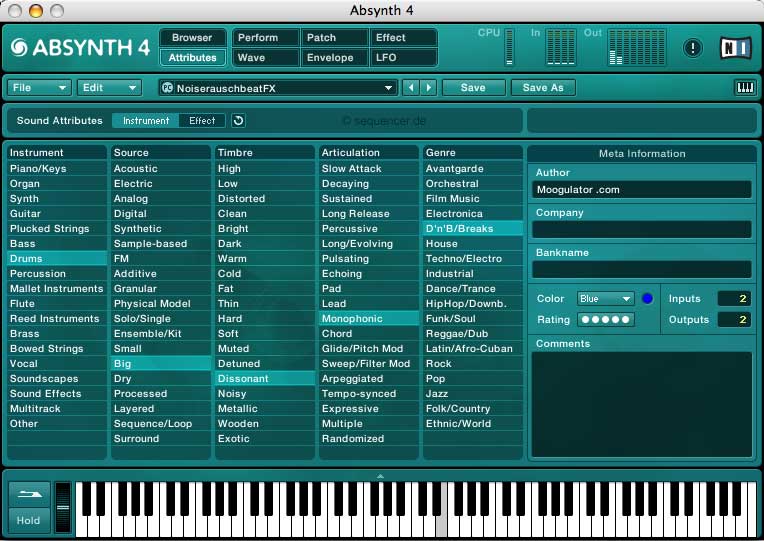Click the Author field Moogulator .com

(x=642, y=190)
